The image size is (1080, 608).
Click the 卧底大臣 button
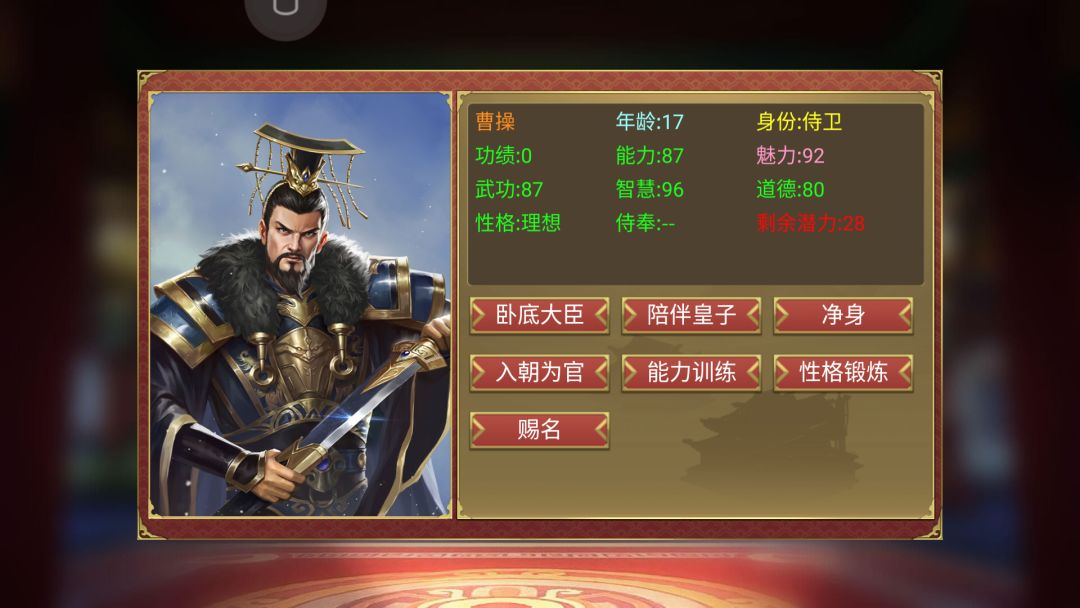(539, 315)
